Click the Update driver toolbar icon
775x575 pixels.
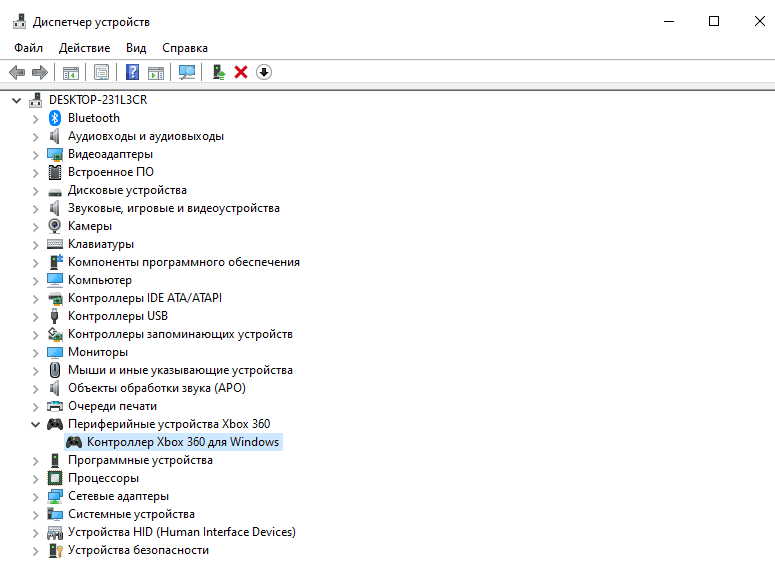[x=218, y=72]
